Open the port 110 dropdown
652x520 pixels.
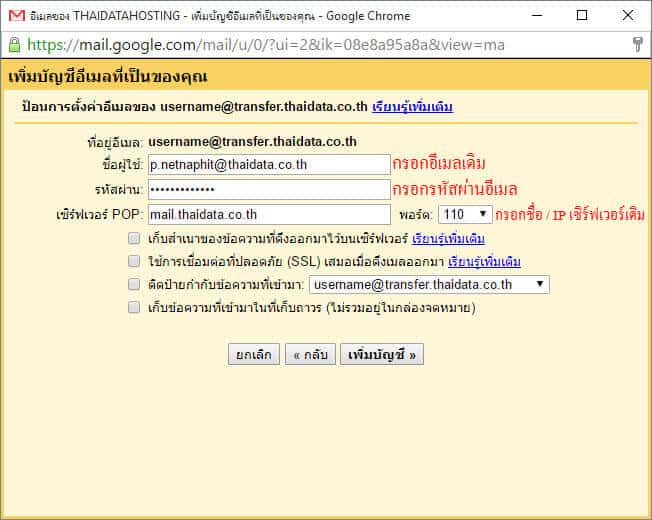point(465,214)
